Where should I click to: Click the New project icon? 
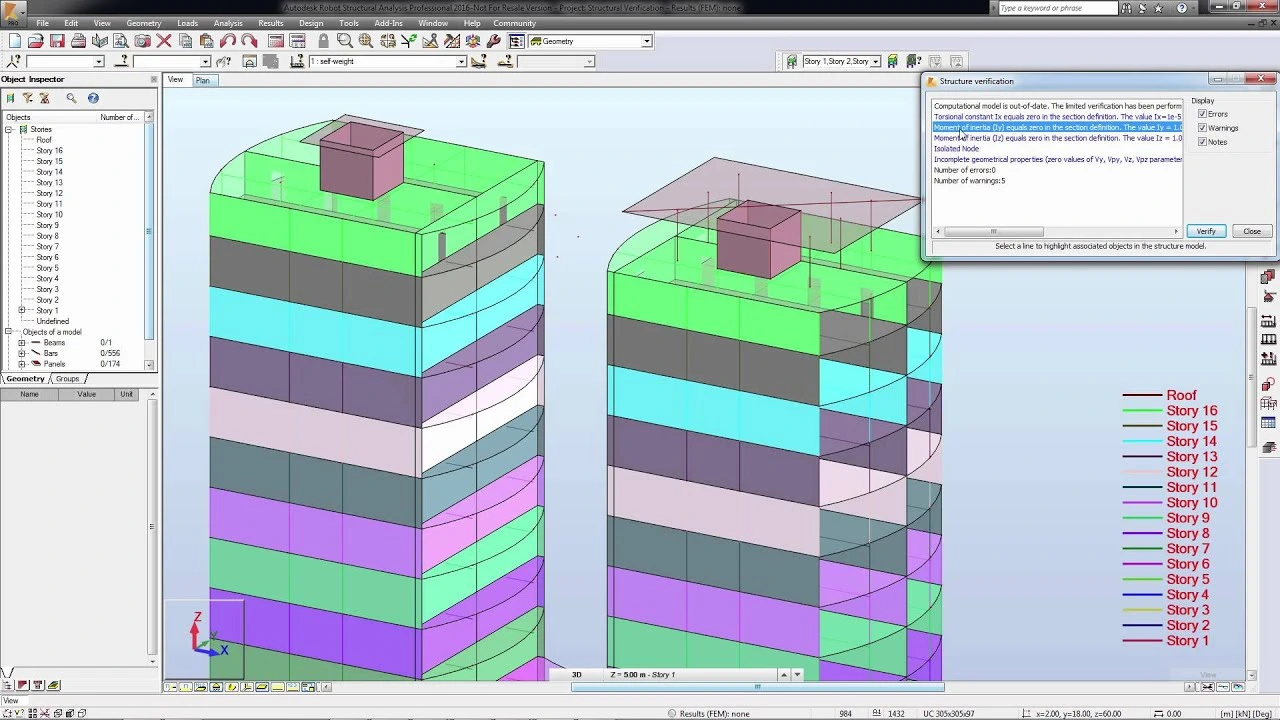click(14, 41)
